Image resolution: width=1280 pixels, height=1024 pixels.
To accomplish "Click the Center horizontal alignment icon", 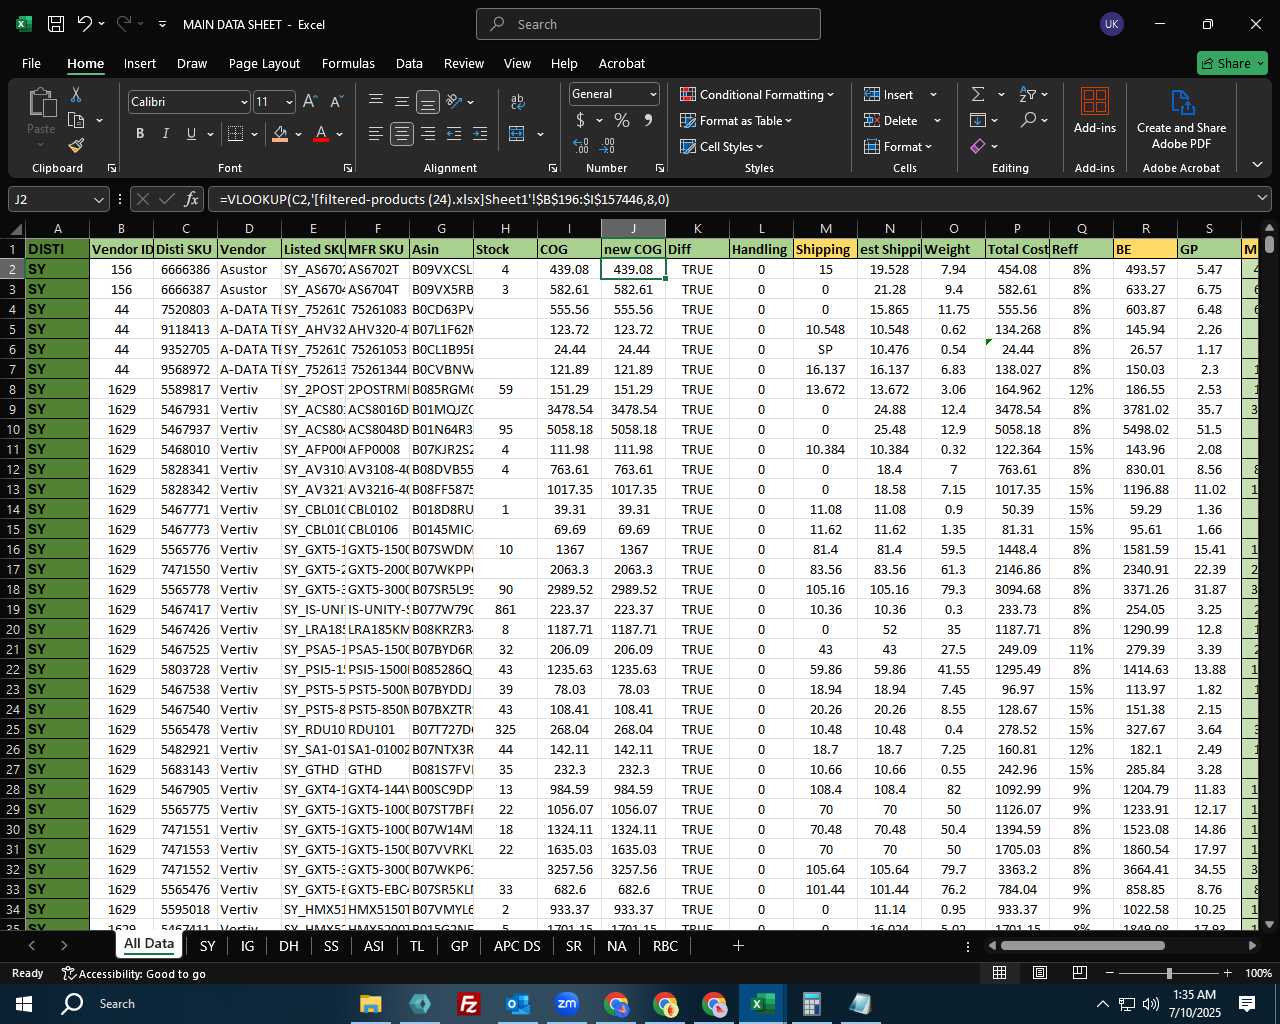I will (x=402, y=134).
